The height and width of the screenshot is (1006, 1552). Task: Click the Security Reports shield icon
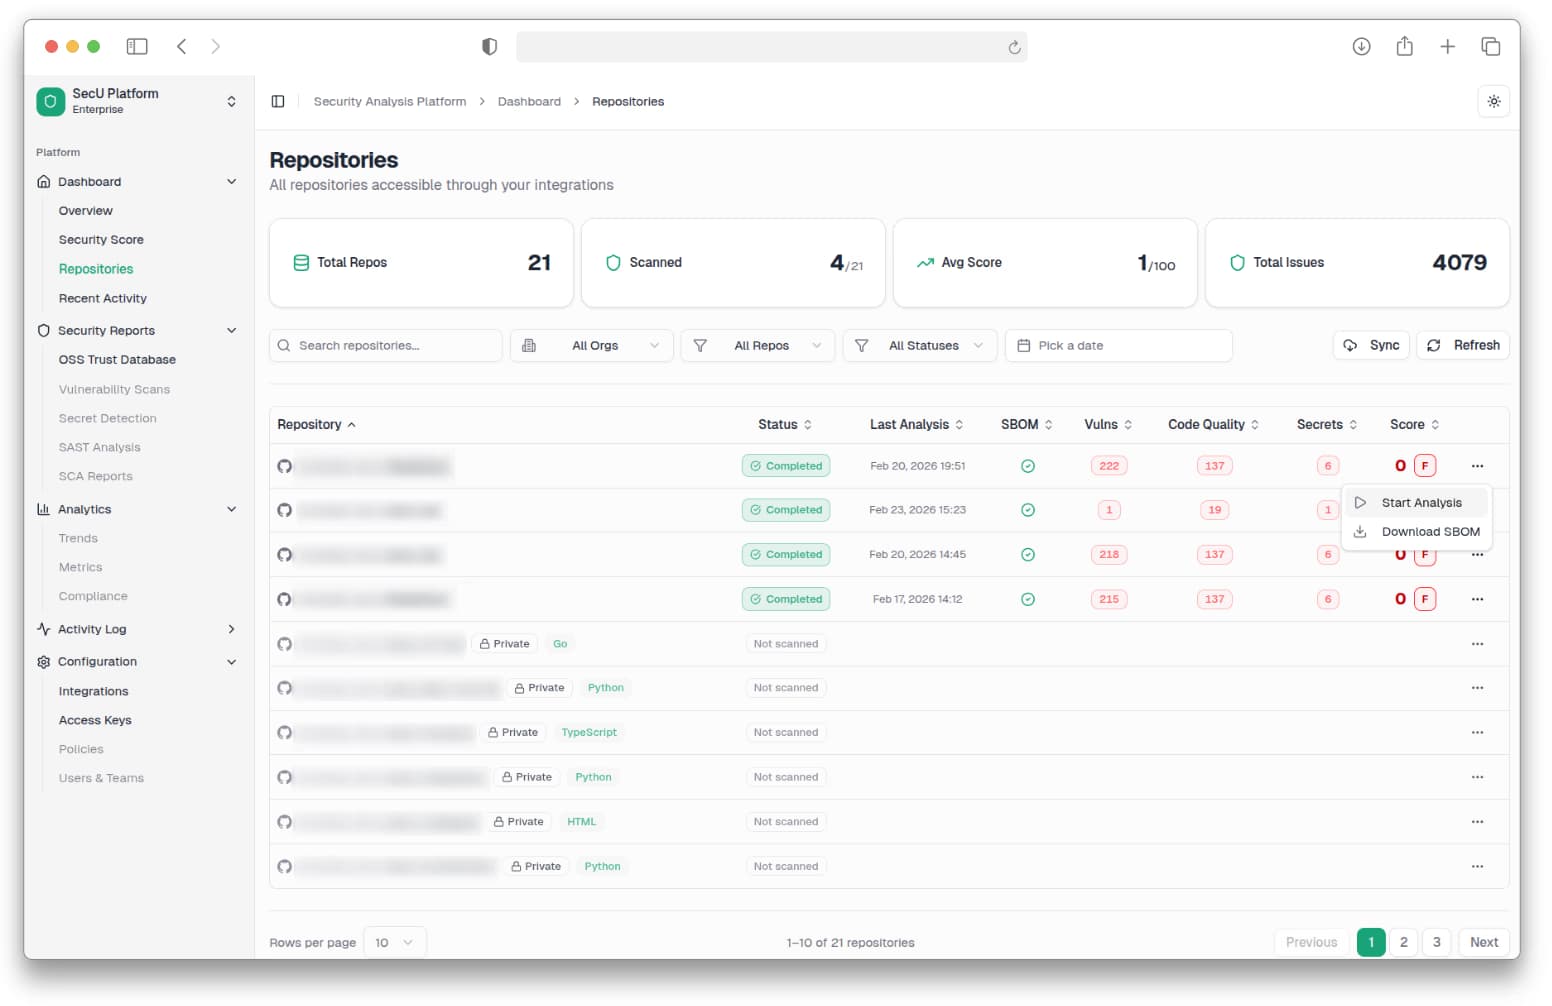(x=43, y=330)
